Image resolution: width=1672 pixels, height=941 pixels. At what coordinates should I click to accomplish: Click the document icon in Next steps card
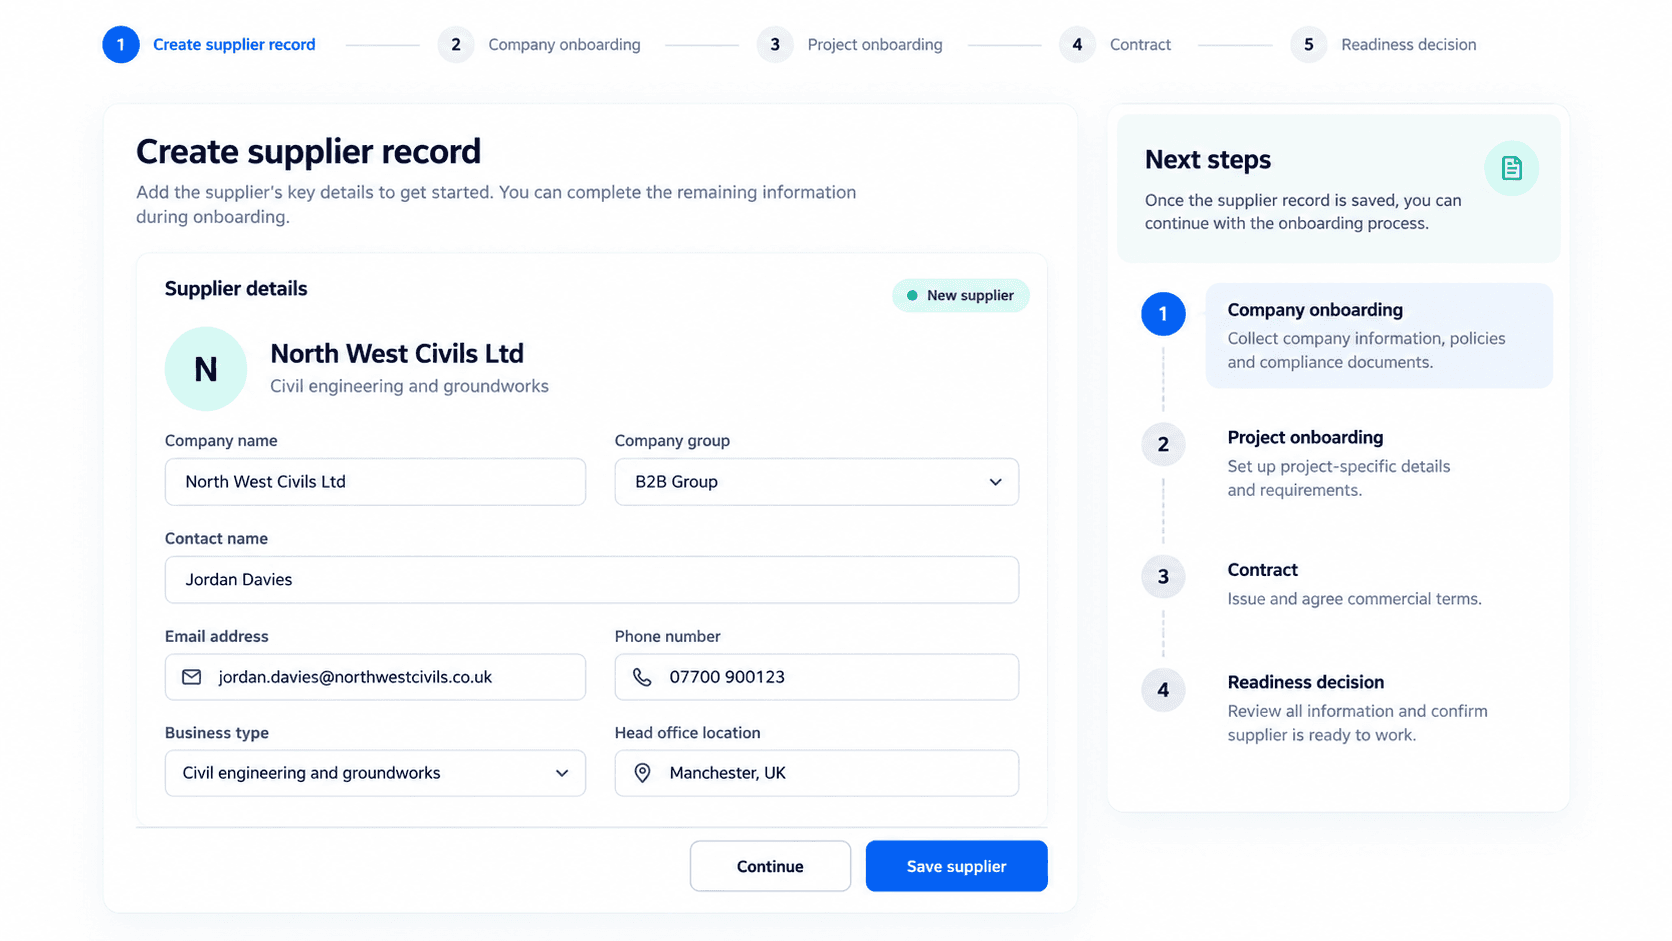(1511, 168)
